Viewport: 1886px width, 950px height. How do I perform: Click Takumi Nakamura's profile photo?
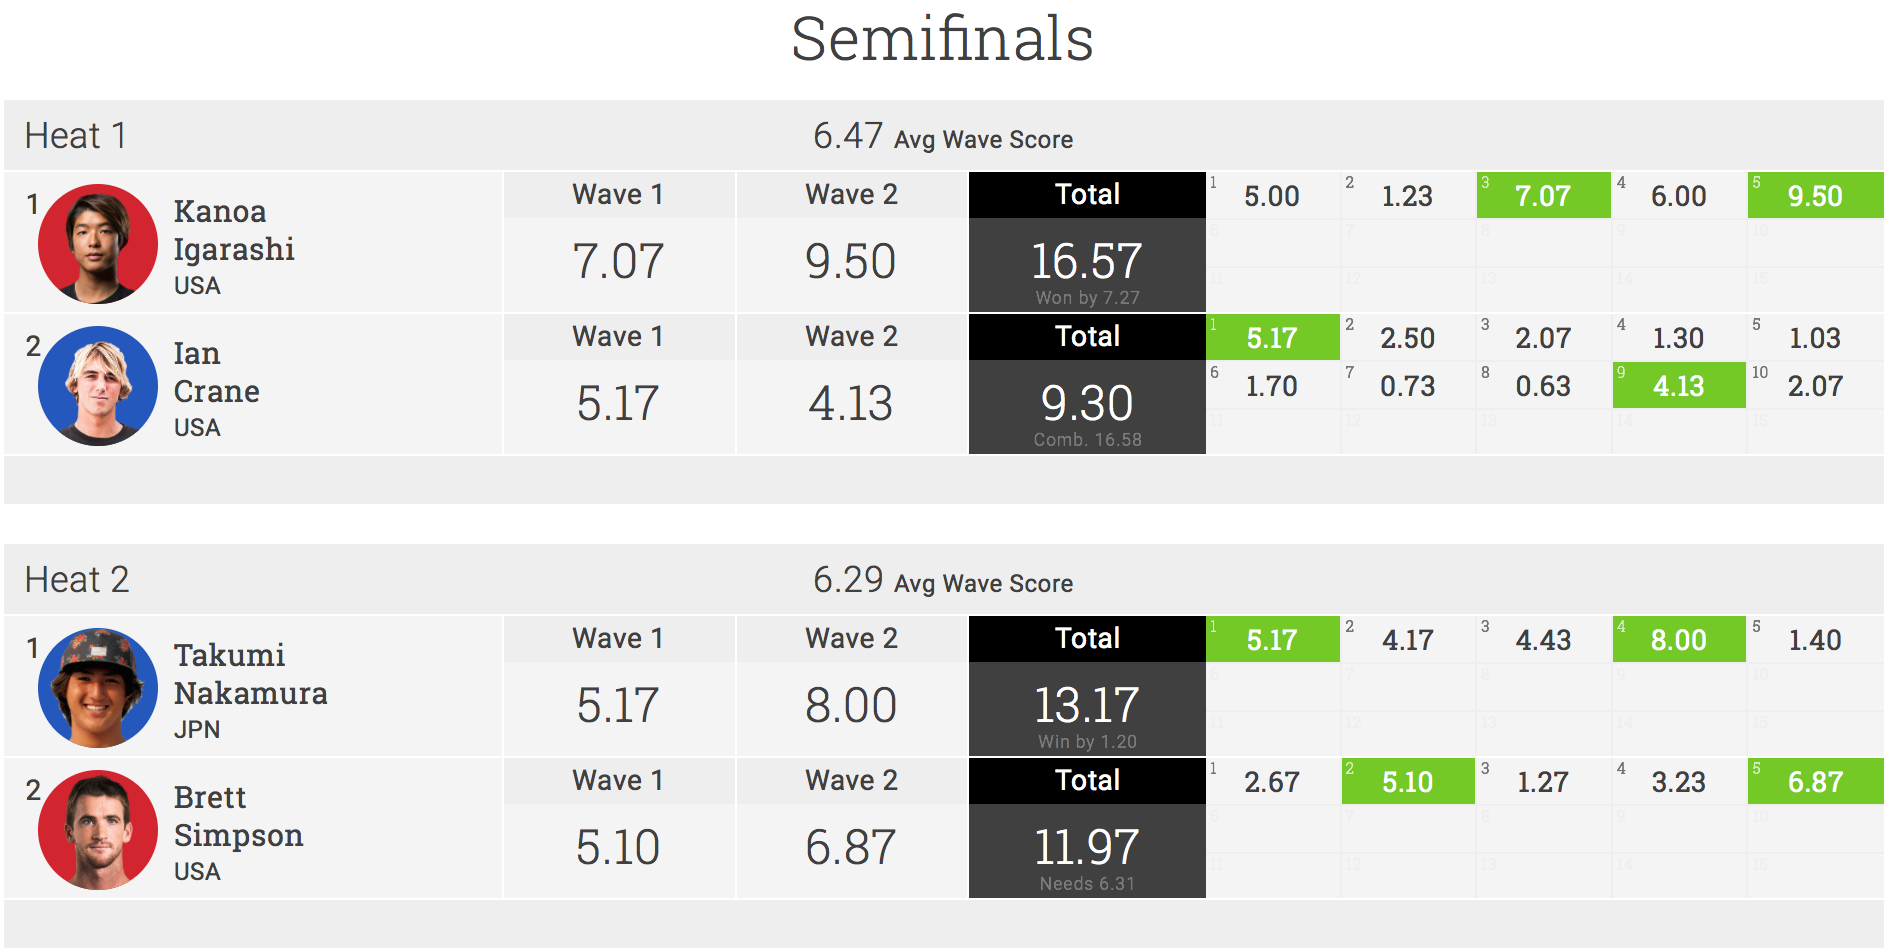pos(98,688)
